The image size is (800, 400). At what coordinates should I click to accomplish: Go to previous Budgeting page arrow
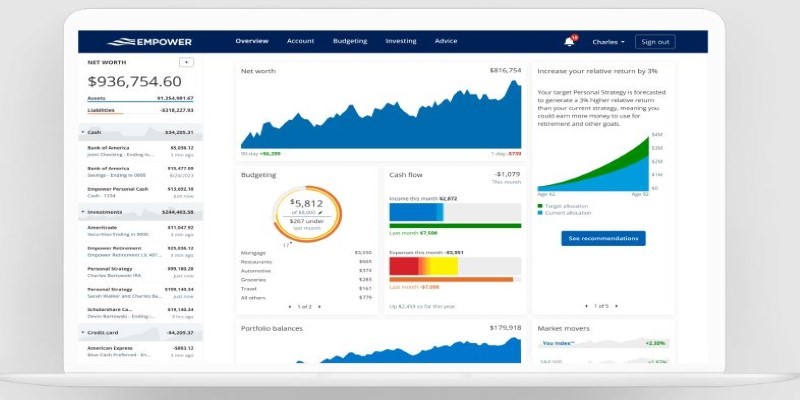[290, 306]
